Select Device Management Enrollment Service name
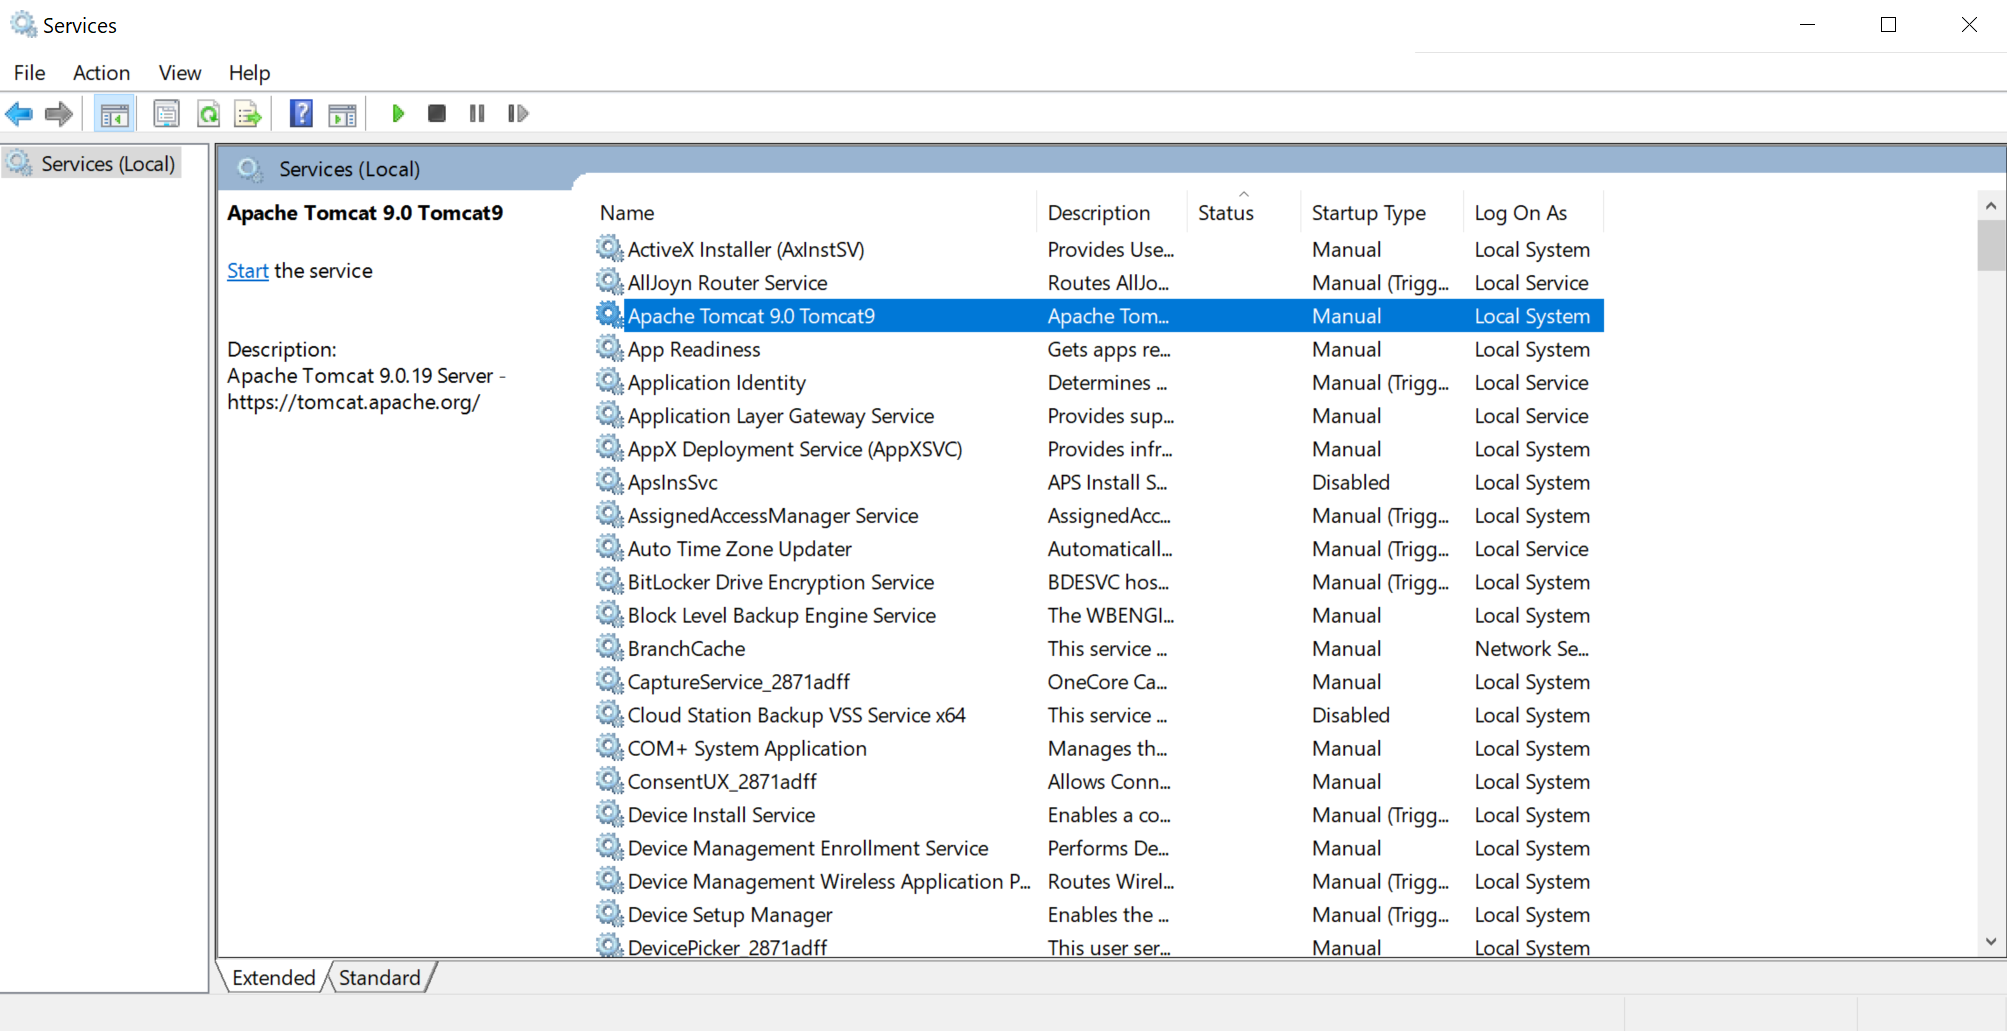Image resolution: width=2007 pixels, height=1031 pixels. [x=808, y=848]
